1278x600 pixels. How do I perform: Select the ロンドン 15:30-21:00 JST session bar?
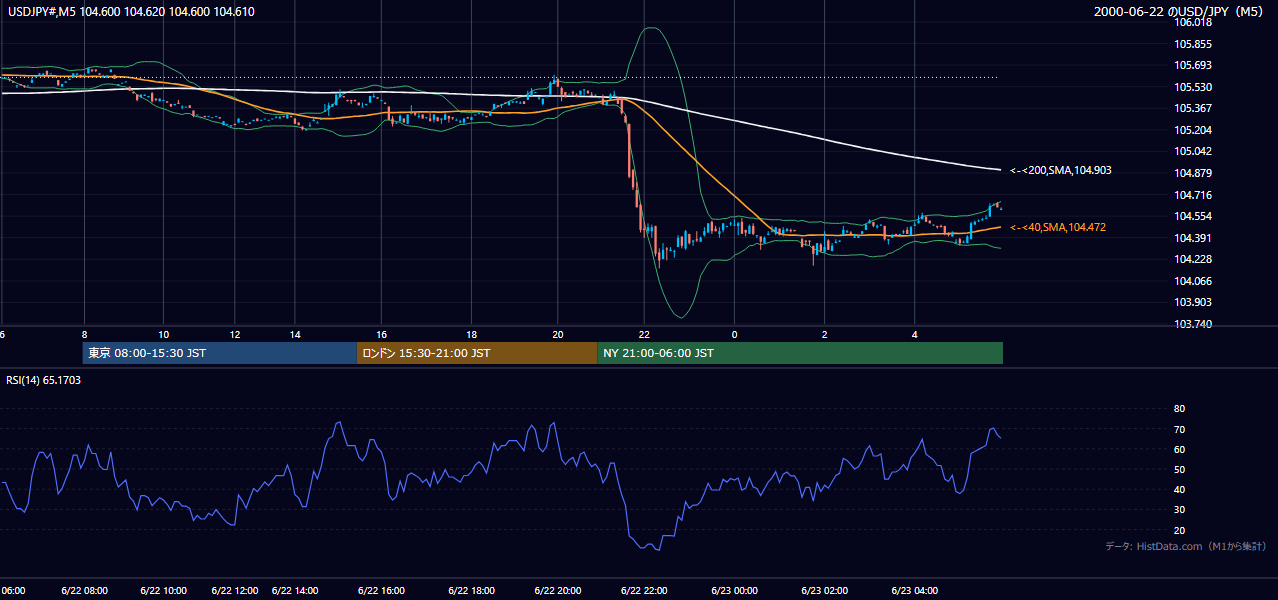[477, 353]
